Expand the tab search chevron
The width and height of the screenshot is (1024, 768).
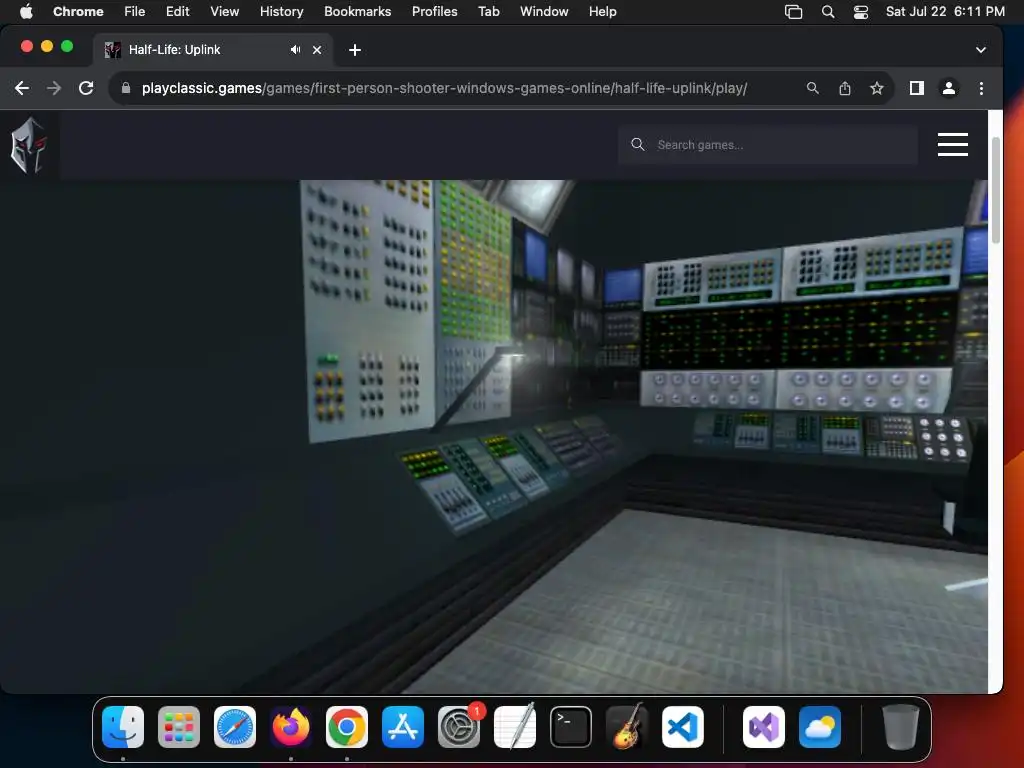click(980, 50)
